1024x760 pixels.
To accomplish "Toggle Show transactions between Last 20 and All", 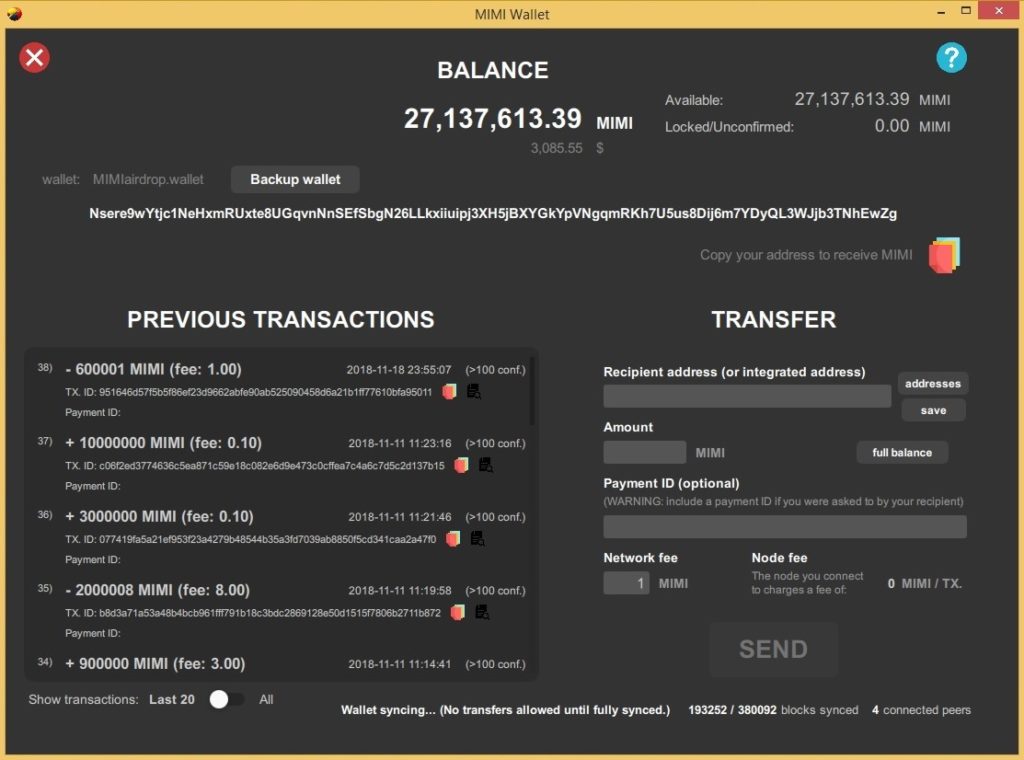I will (x=226, y=700).
